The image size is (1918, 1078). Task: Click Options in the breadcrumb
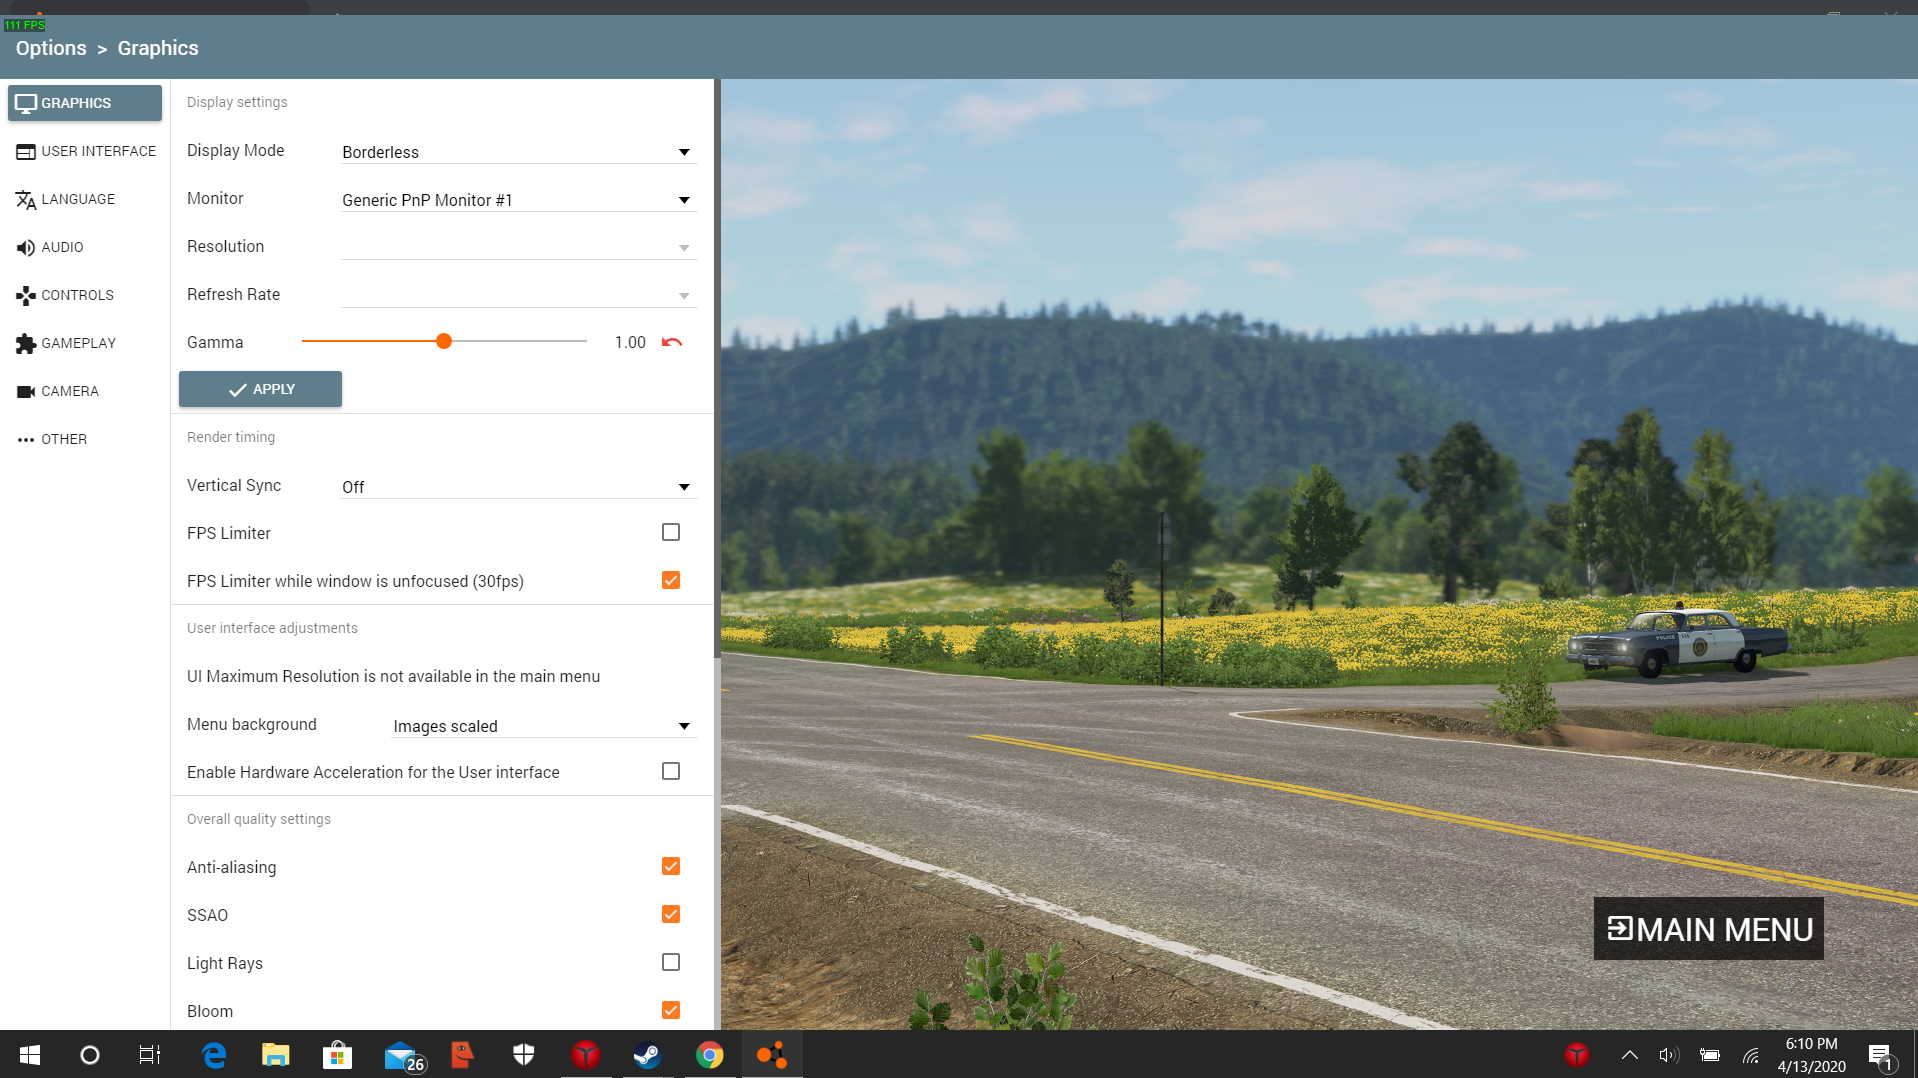coord(51,48)
